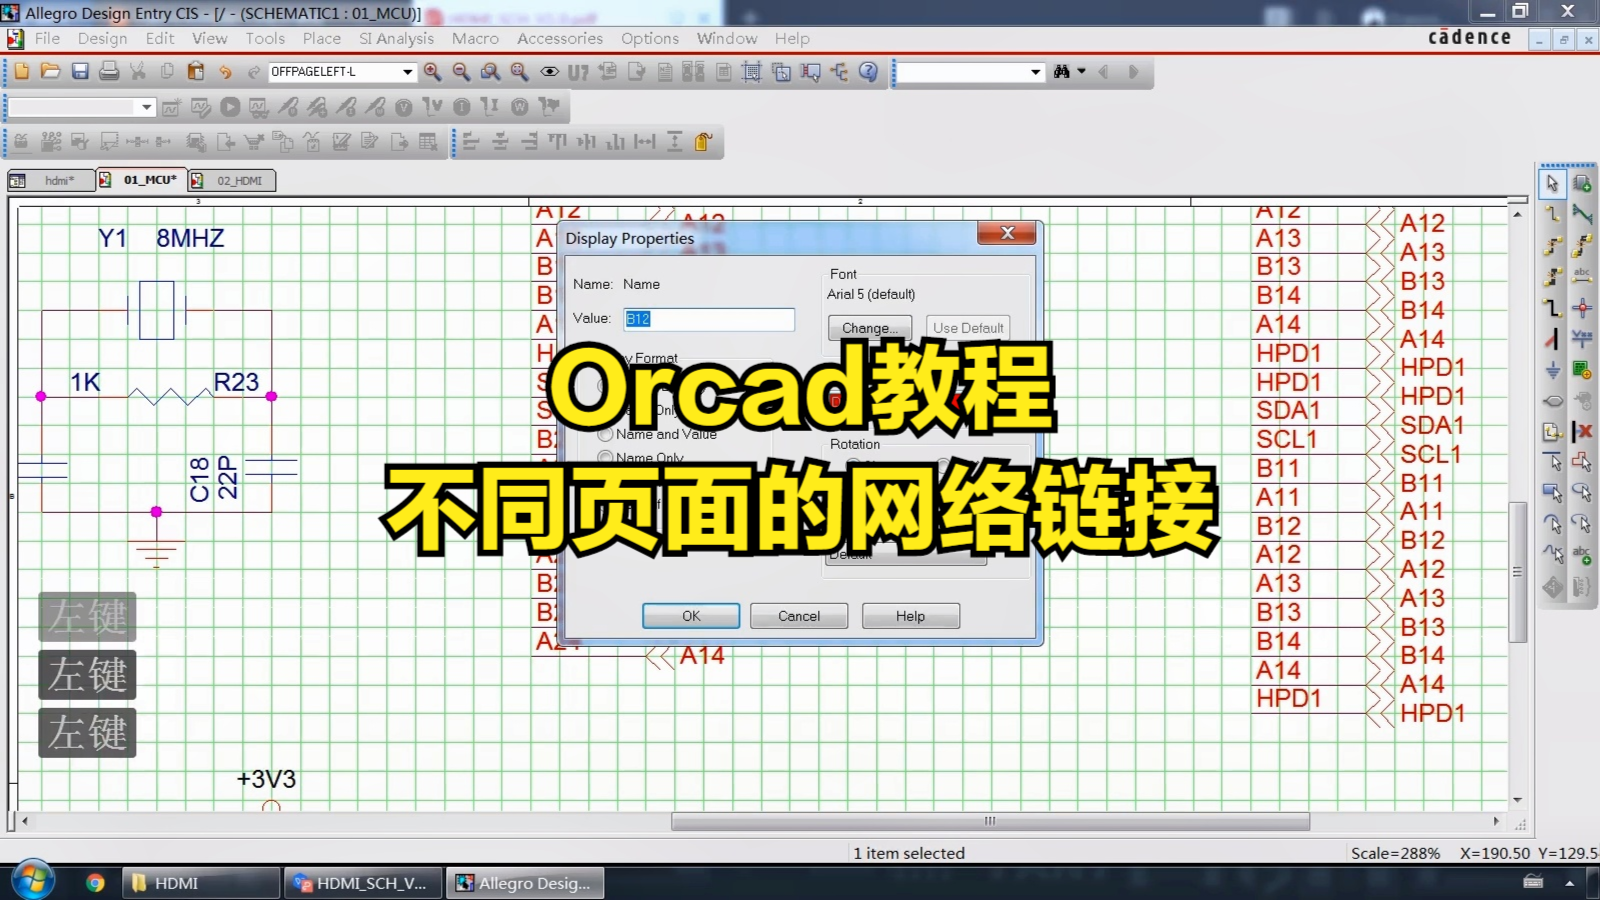Expand the empty simulation profile dropdown
The width and height of the screenshot is (1600, 900).
tap(147, 107)
